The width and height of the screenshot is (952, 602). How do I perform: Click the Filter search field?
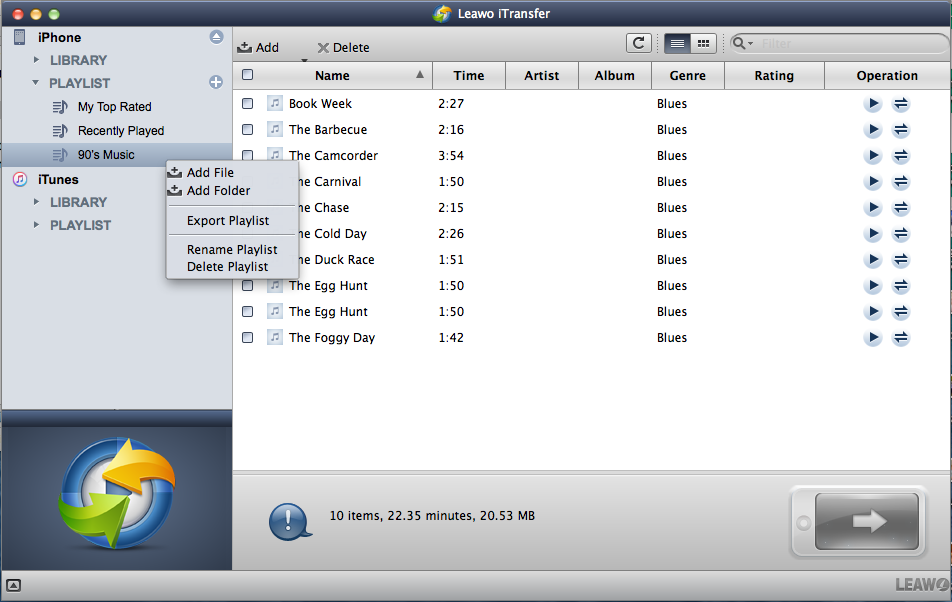845,43
